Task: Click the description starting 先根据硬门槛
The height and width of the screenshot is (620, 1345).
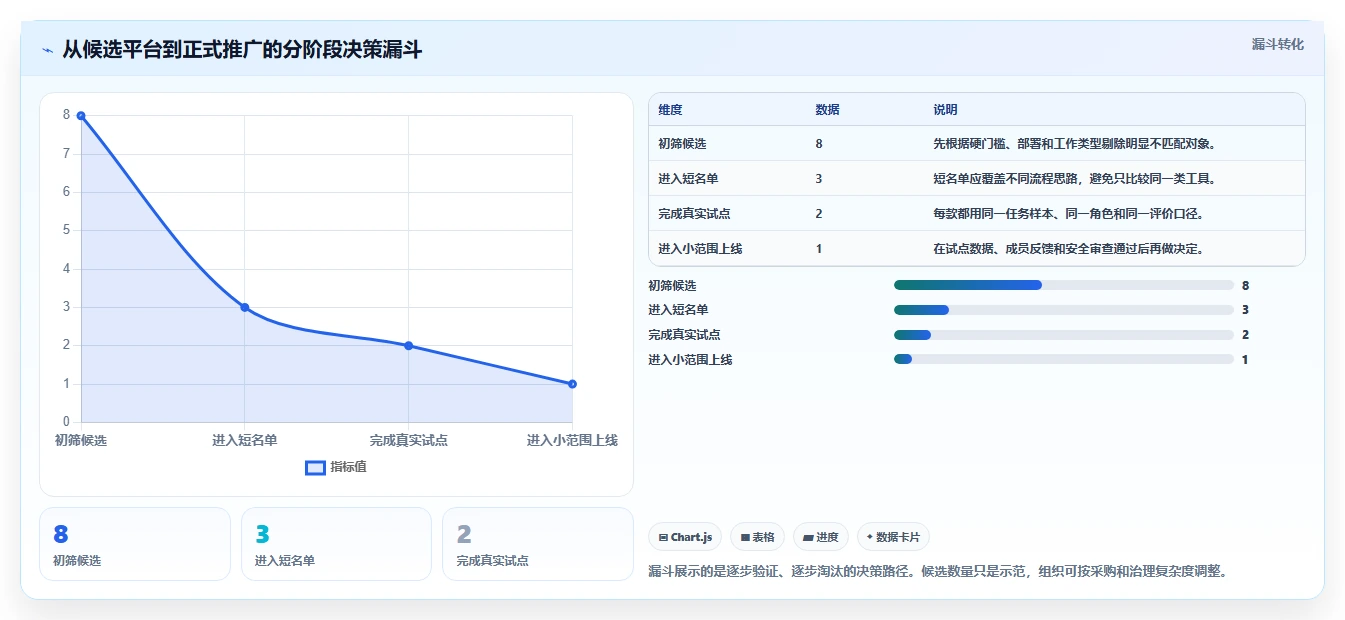Action: (x=1074, y=144)
